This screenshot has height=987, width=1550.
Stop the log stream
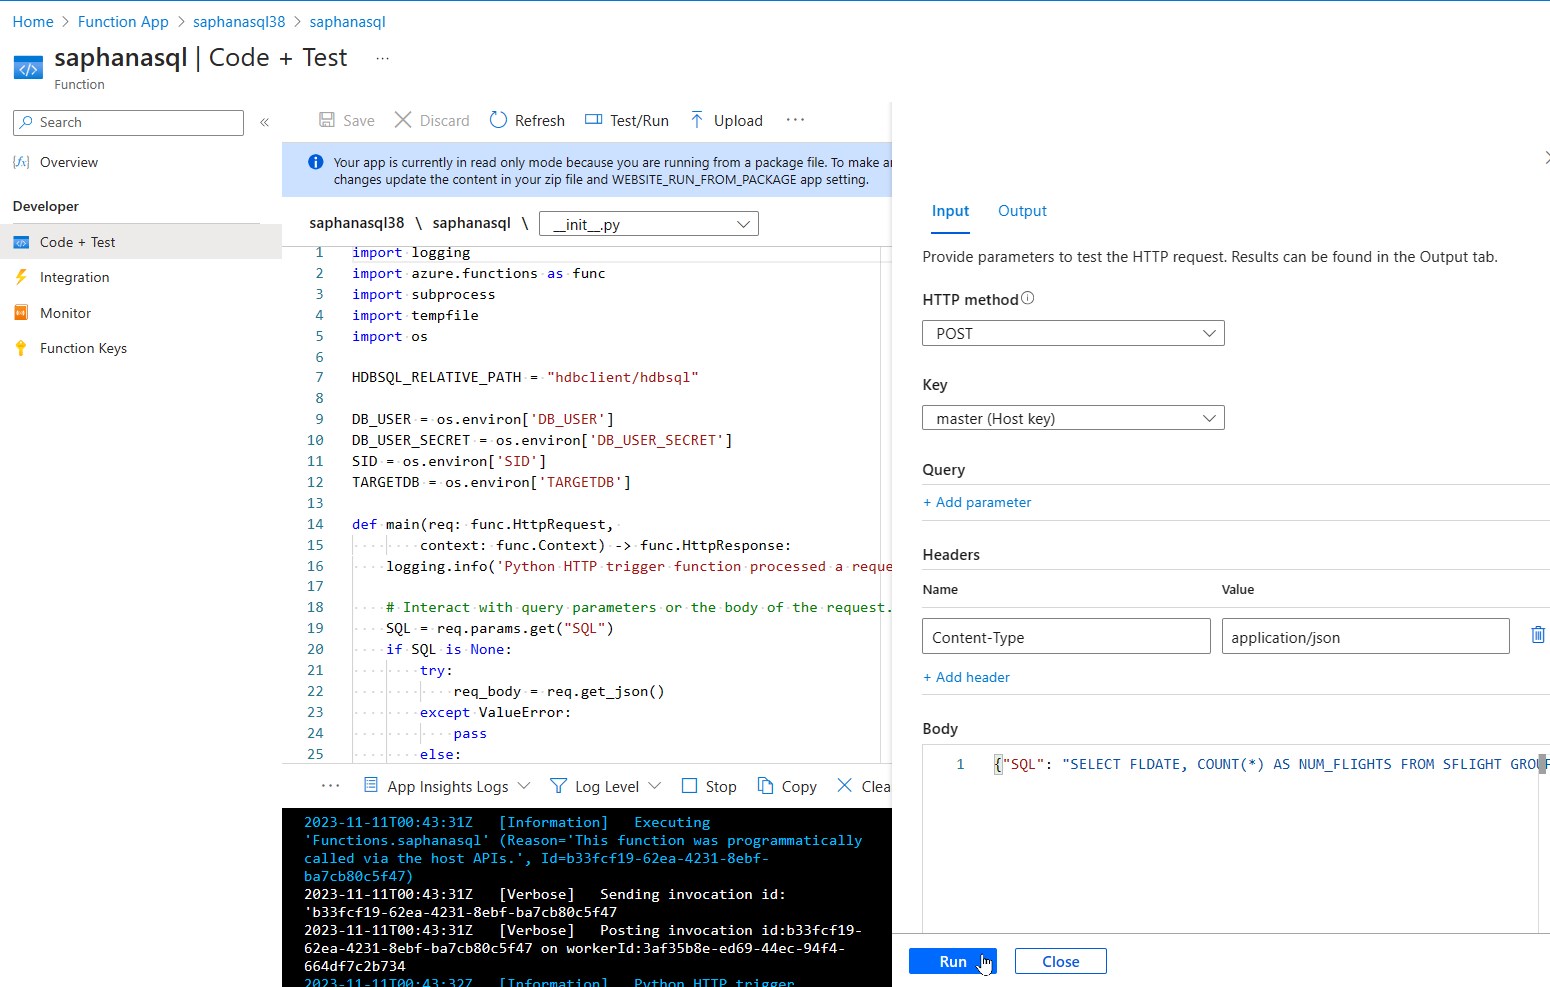click(x=709, y=786)
